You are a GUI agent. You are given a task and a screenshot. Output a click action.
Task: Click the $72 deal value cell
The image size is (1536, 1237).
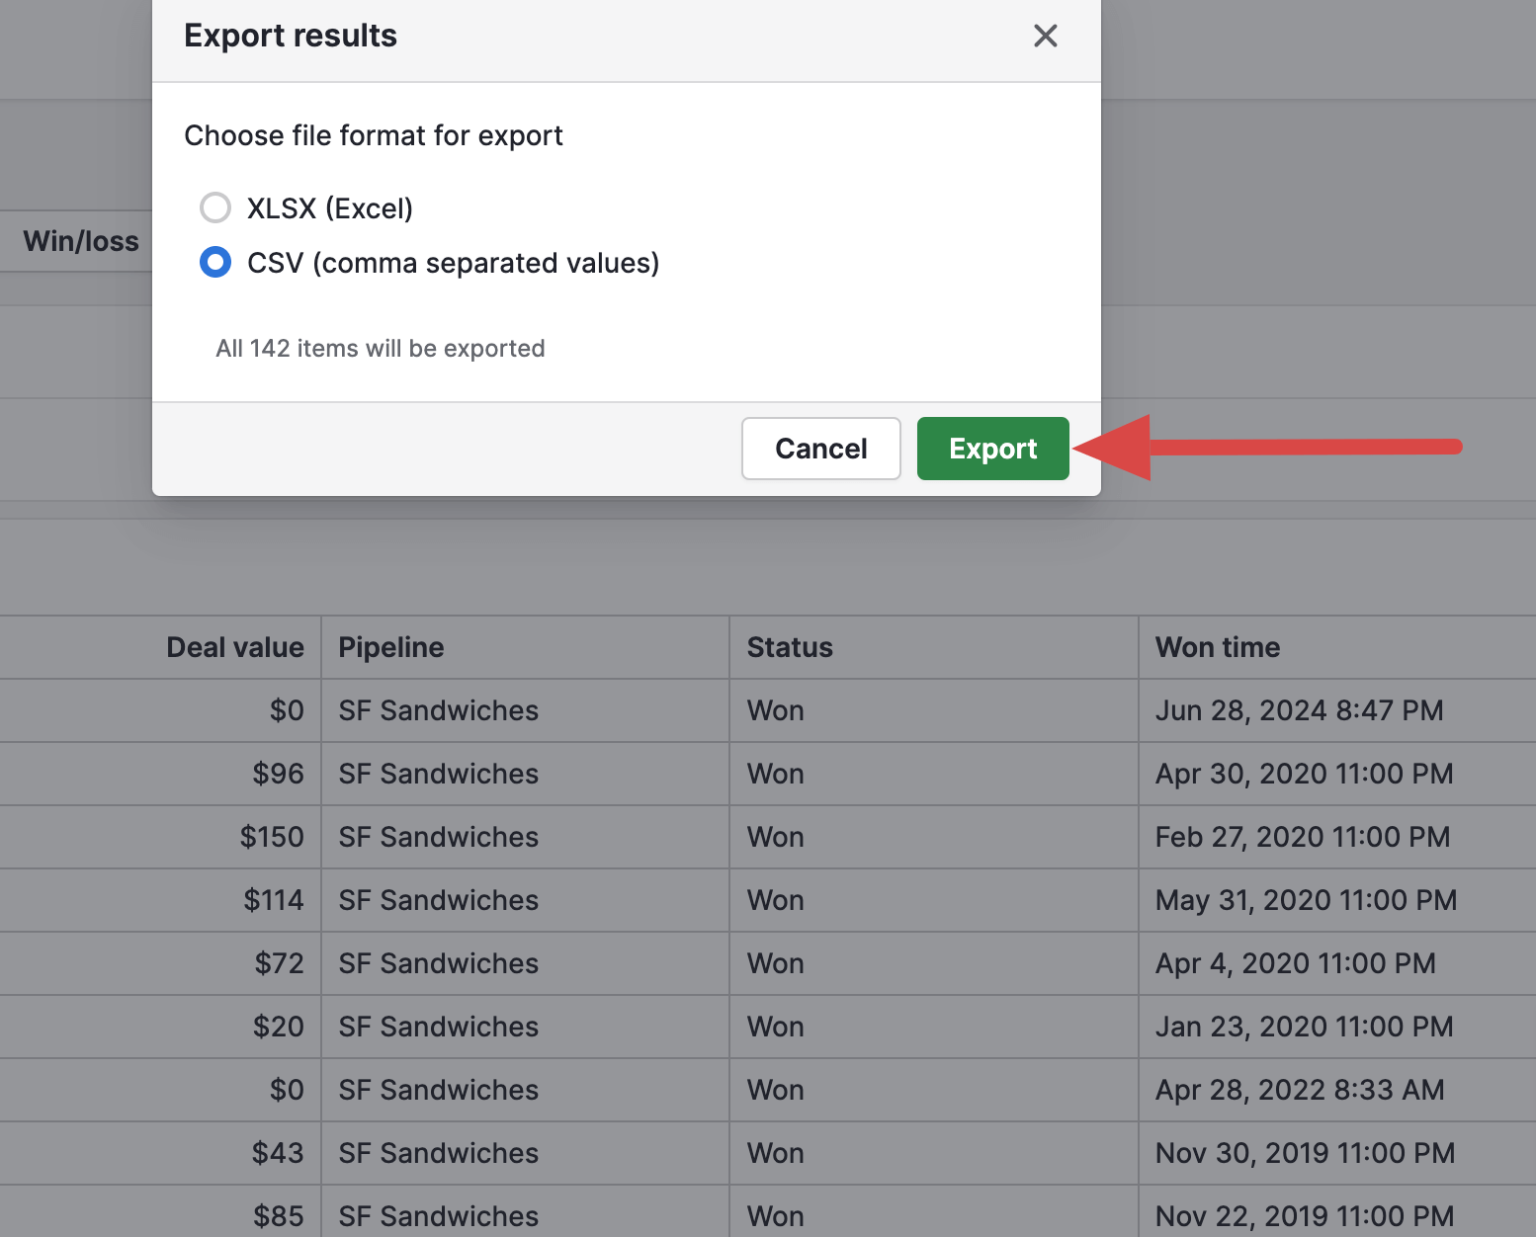(279, 963)
